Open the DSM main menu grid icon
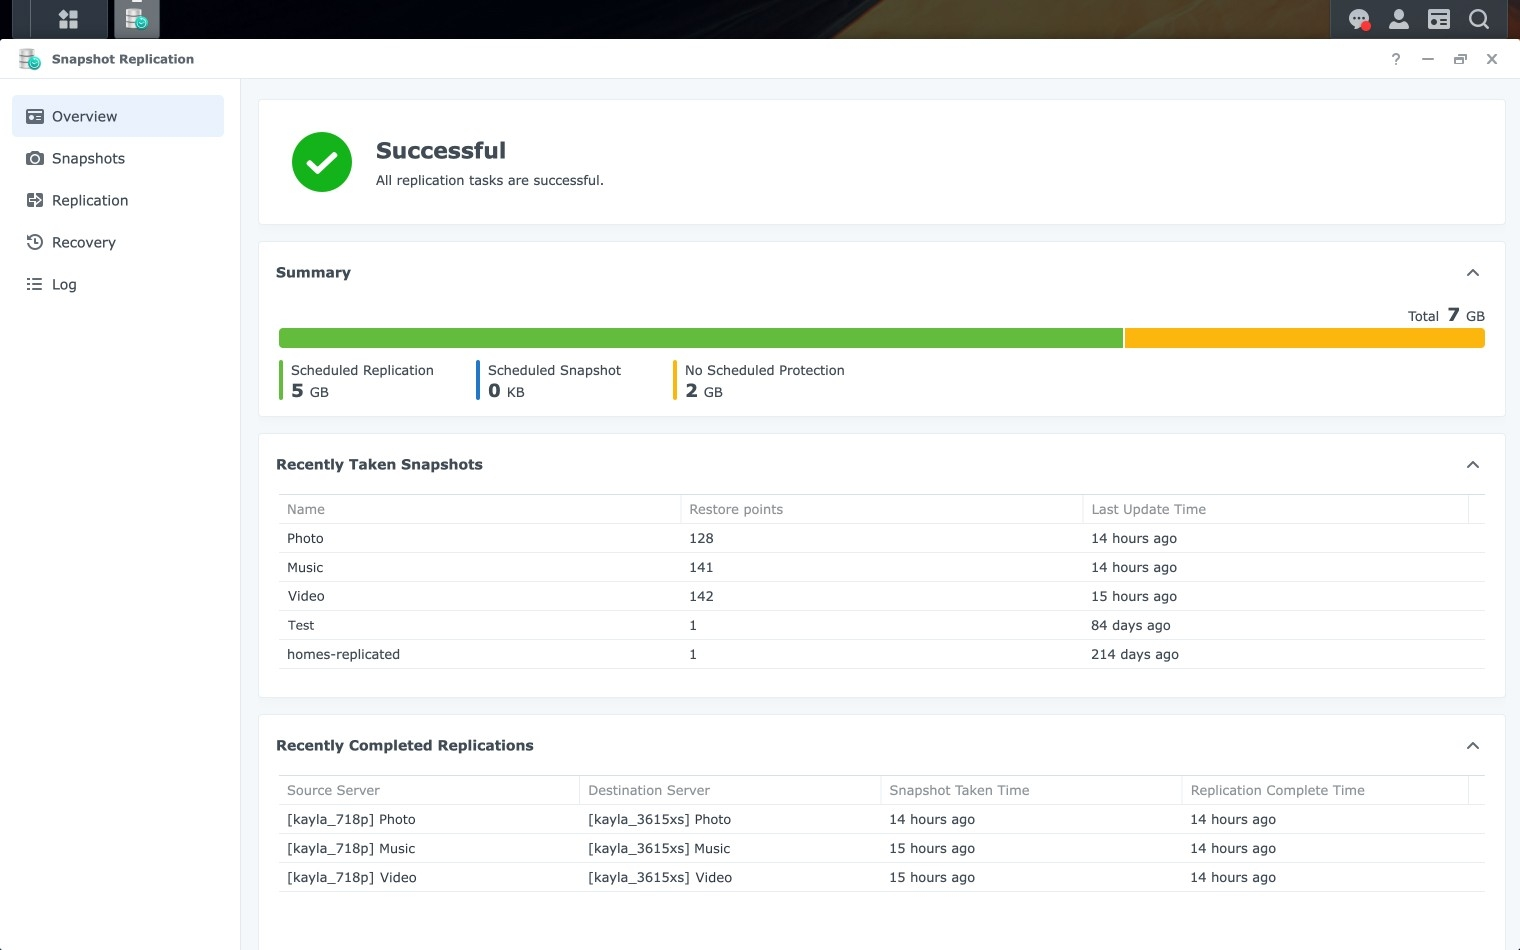Viewport: 1520px width, 950px height. [68, 19]
